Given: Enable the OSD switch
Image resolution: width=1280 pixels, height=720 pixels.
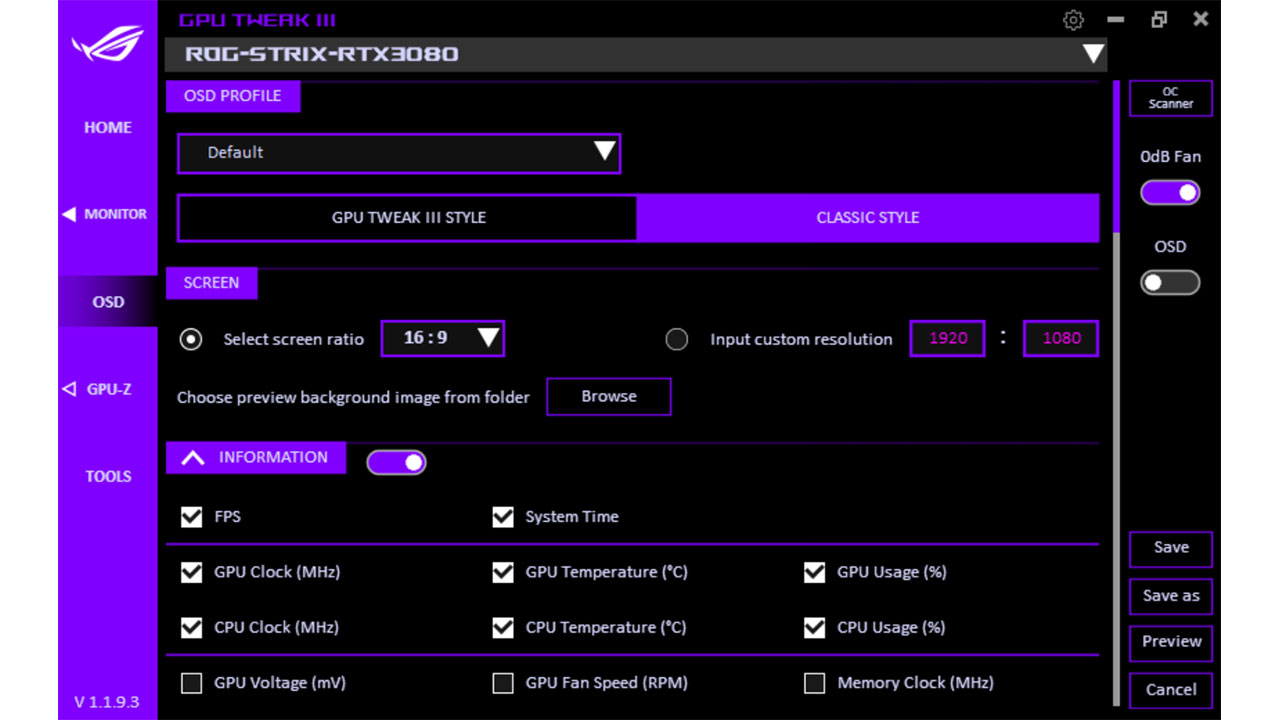Looking at the screenshot, I should (x=1170, y=283).
